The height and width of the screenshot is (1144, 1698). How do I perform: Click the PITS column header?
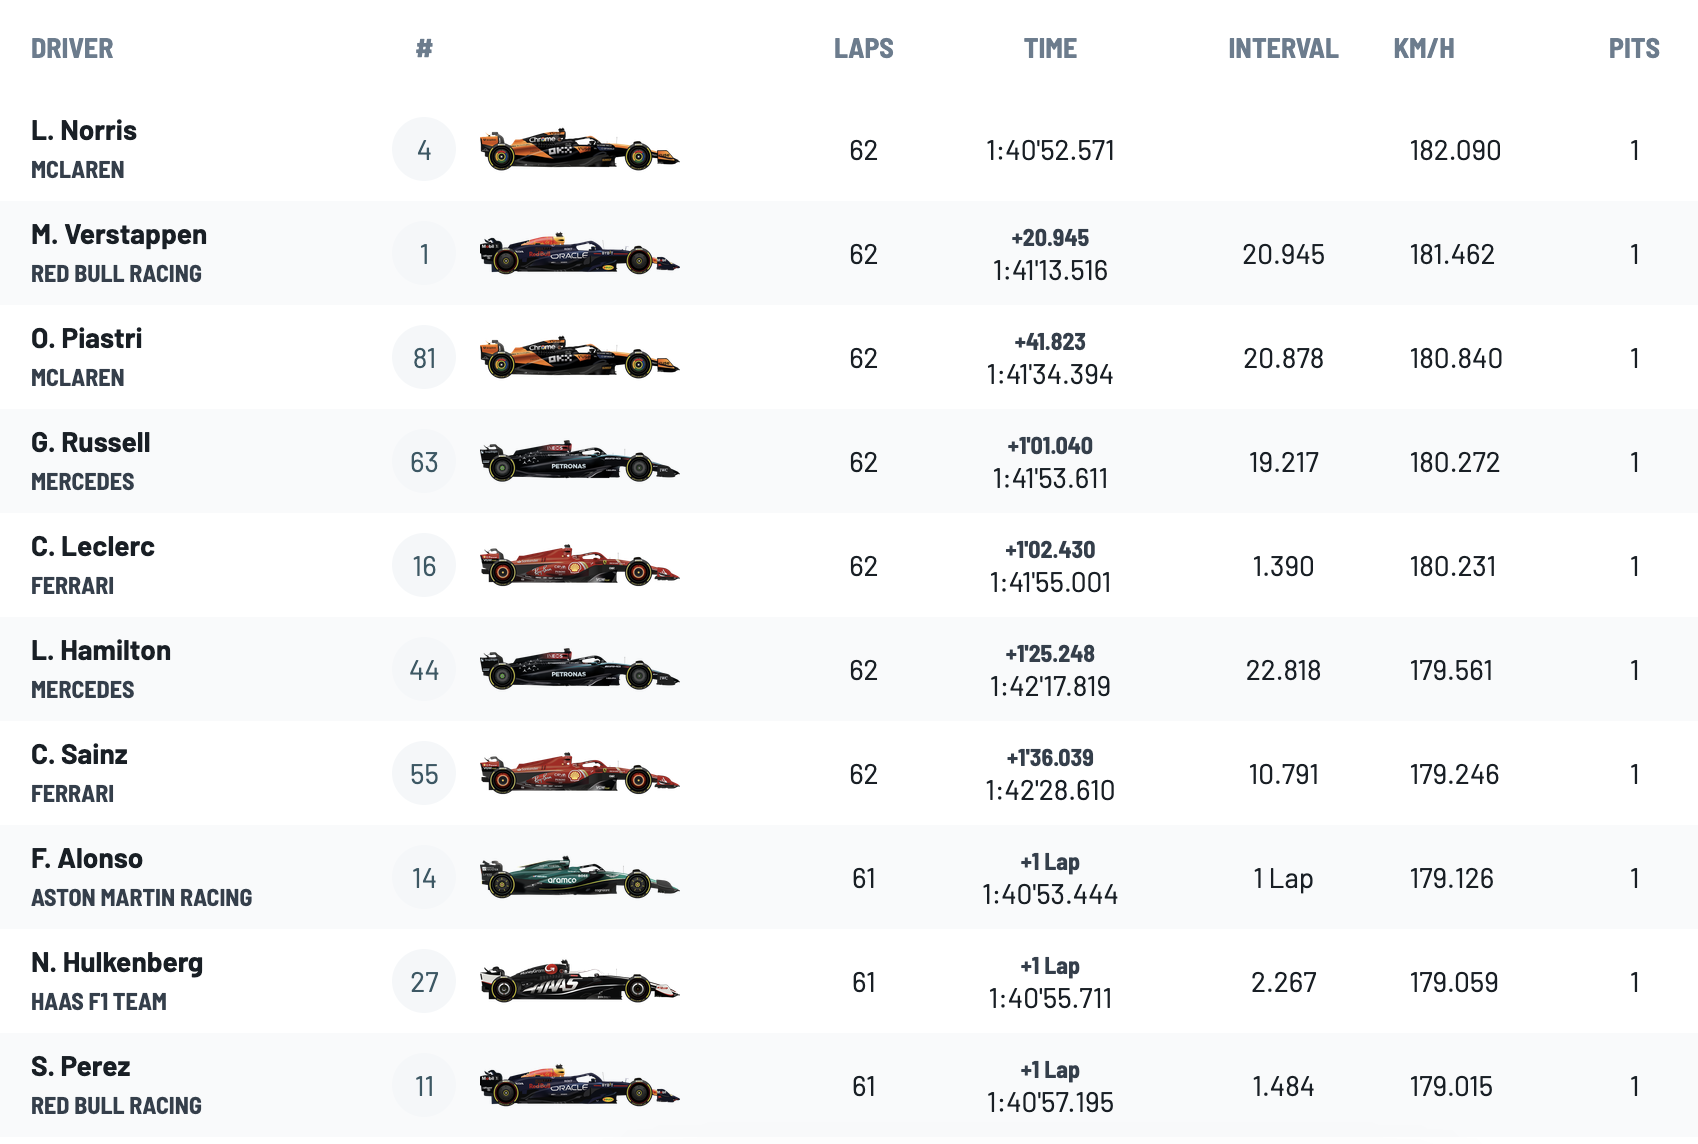click(x=1634, y=48)
